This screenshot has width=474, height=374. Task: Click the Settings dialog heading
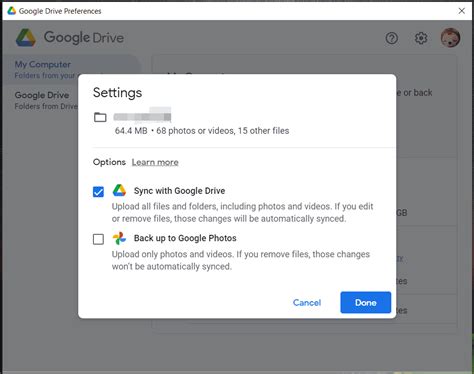pyautogui.click(x=117, y=93)
